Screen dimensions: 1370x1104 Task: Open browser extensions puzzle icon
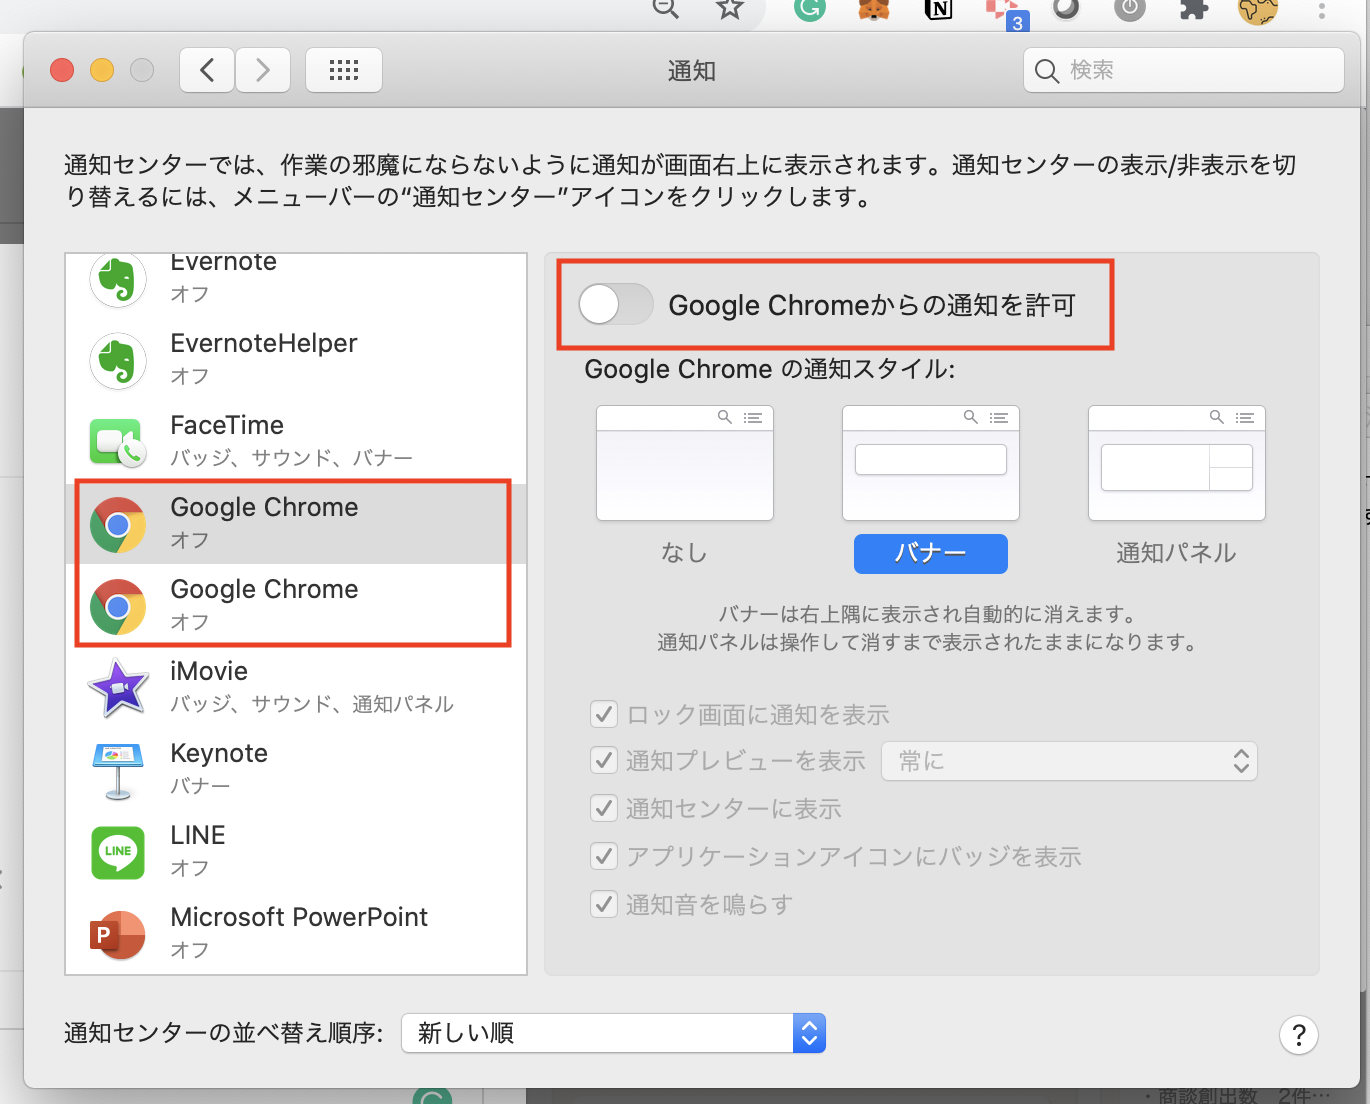click(1193, 8)
